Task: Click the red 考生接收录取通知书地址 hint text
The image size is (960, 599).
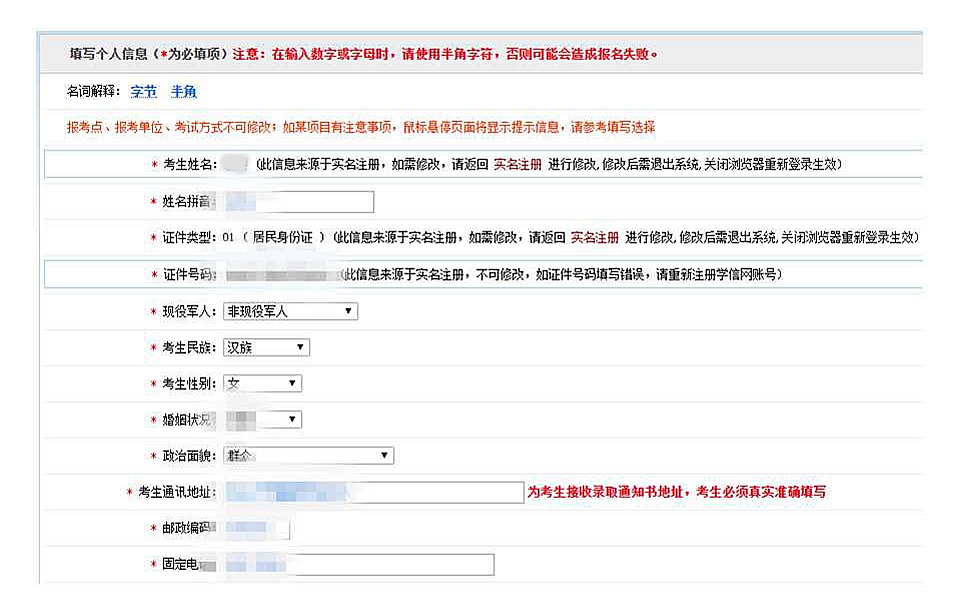Action: pyautogui.click(x=676, y=492)
